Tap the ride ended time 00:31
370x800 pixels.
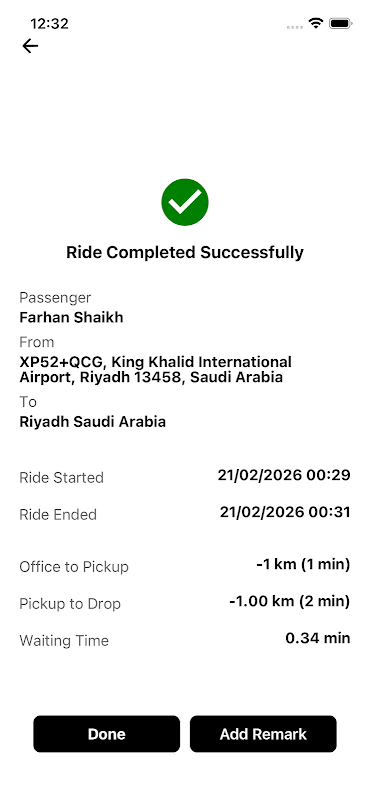(x=285, y=512)
